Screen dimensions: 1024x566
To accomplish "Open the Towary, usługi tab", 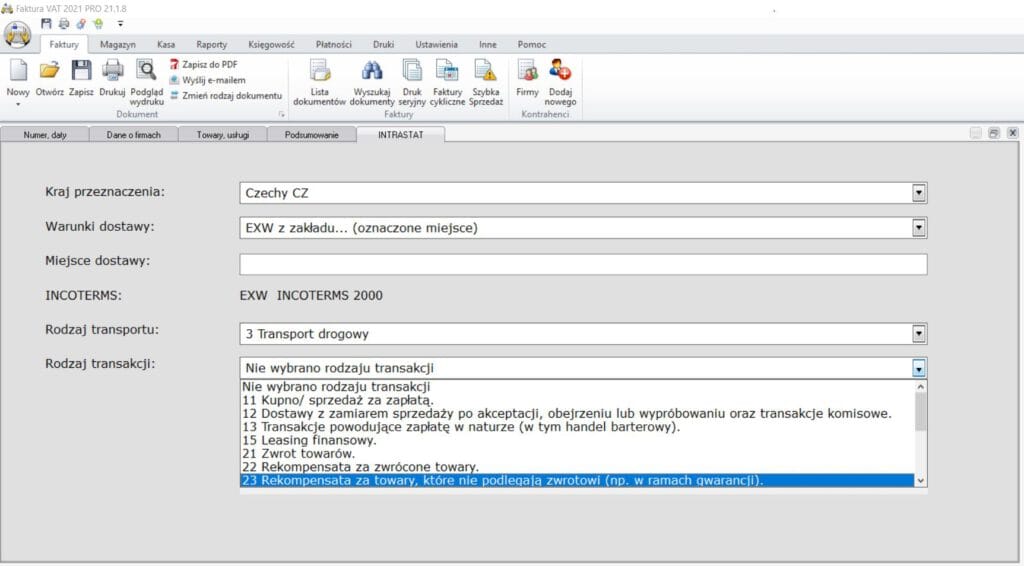I will click(x=222, y=134).
